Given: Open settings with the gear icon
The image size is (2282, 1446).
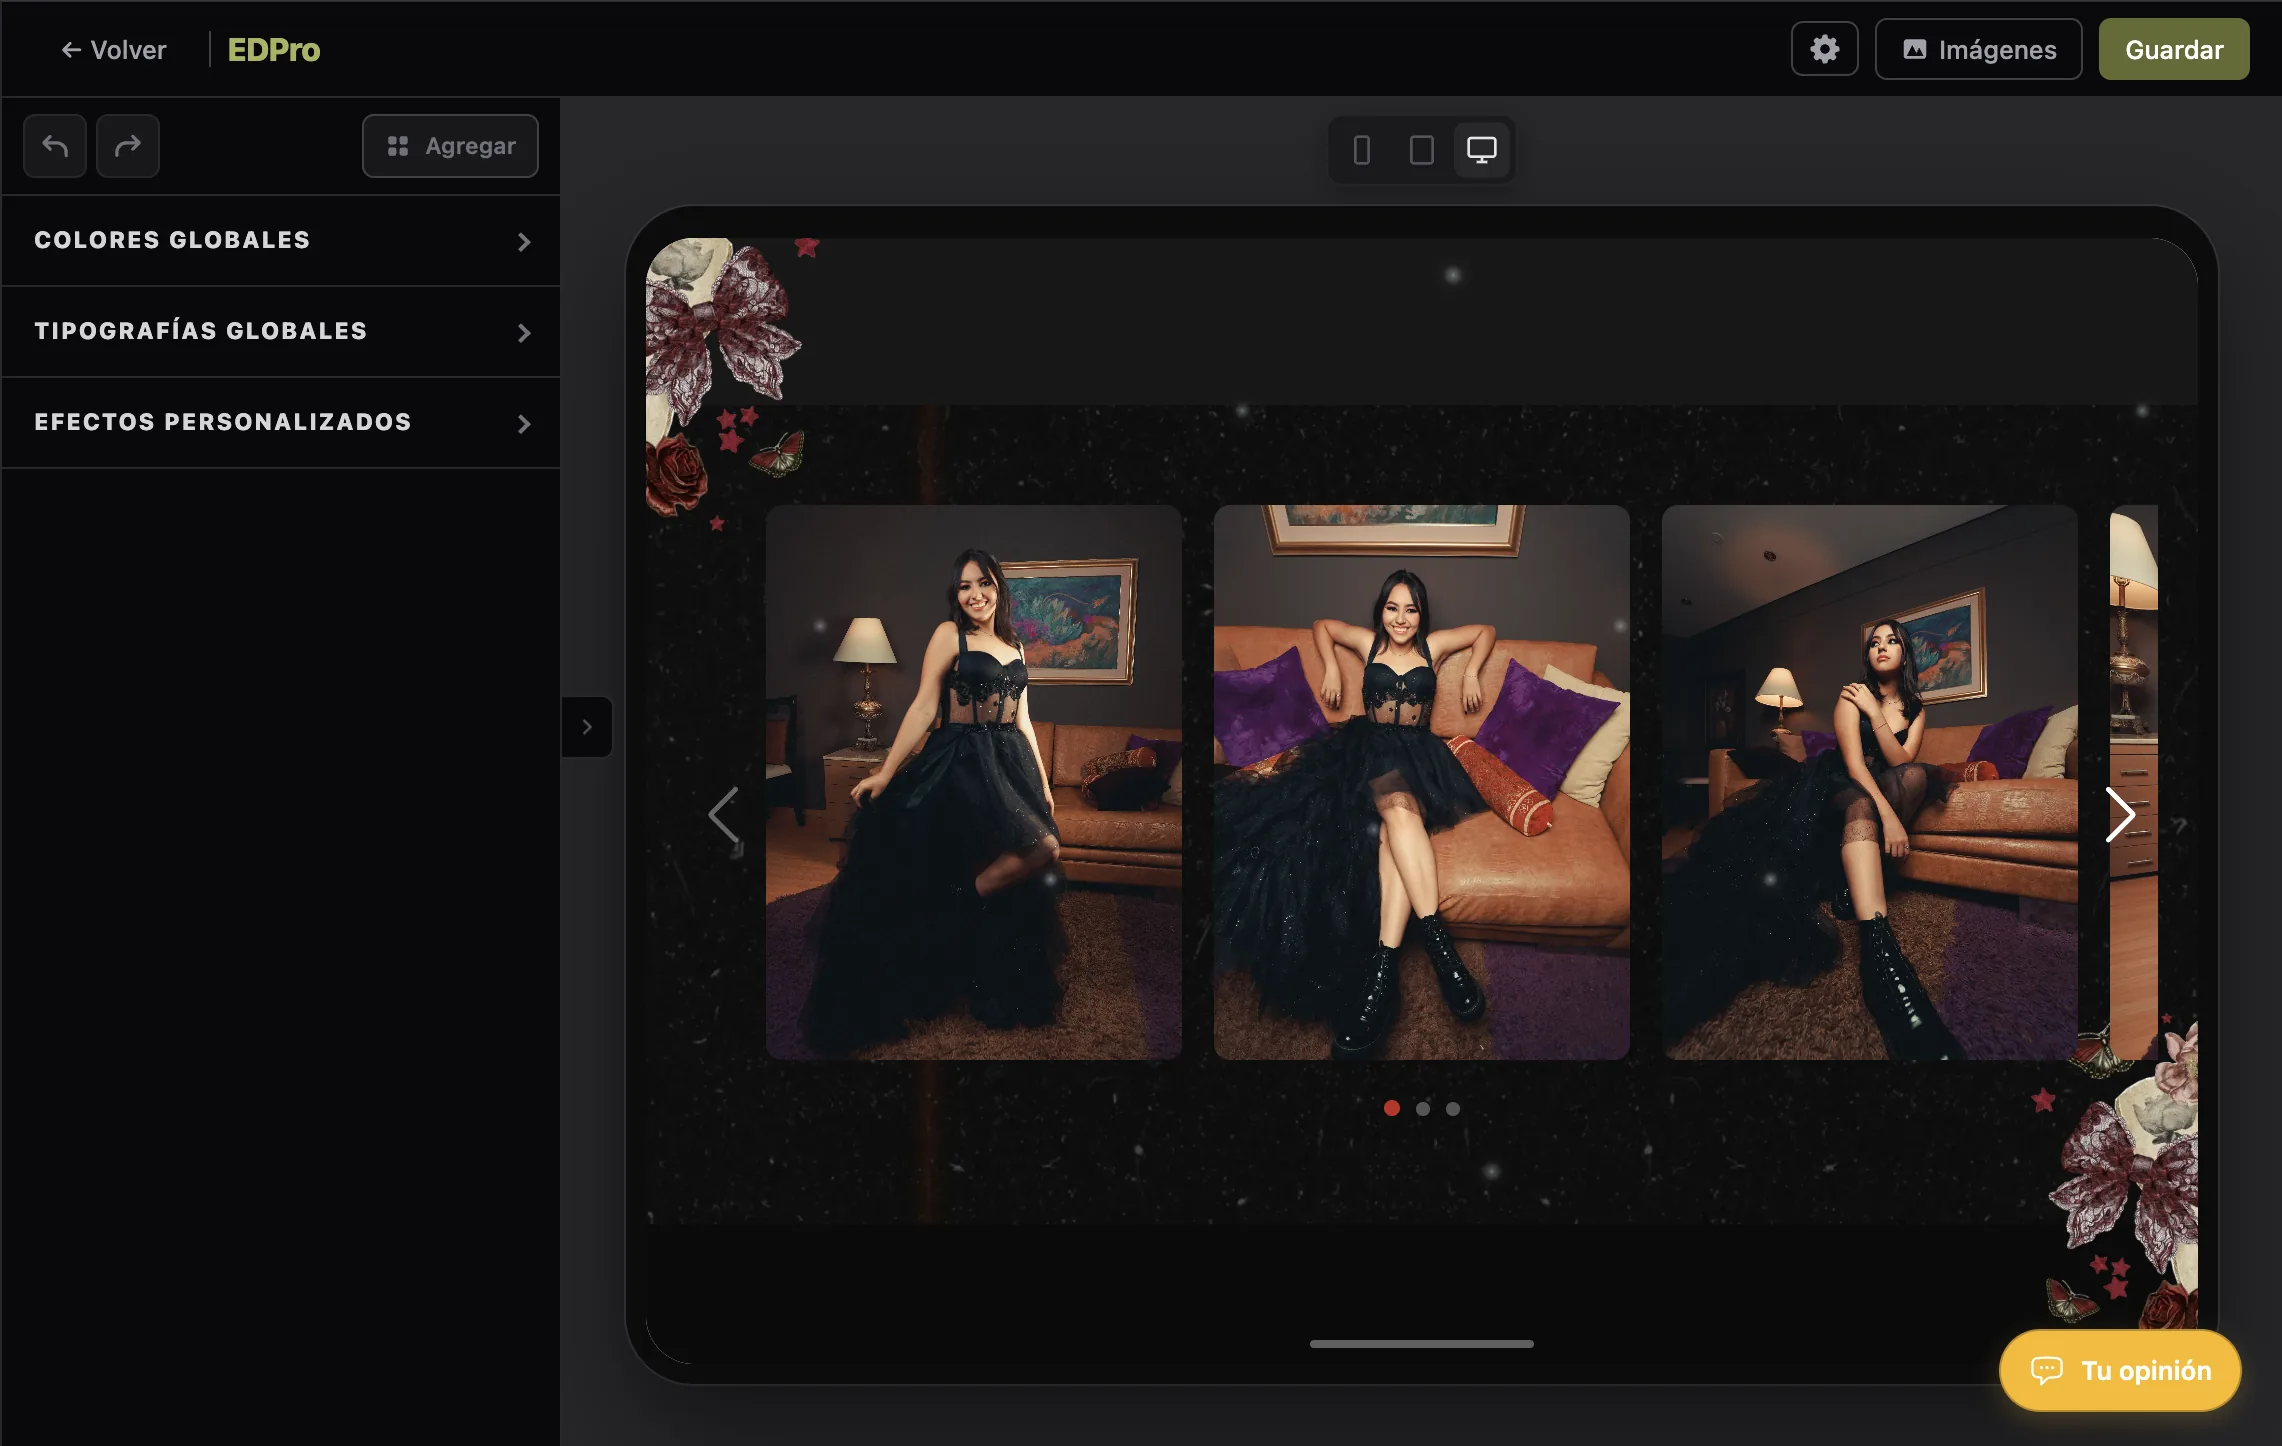Looking at the screenshot, I should tap(1825, 49).
